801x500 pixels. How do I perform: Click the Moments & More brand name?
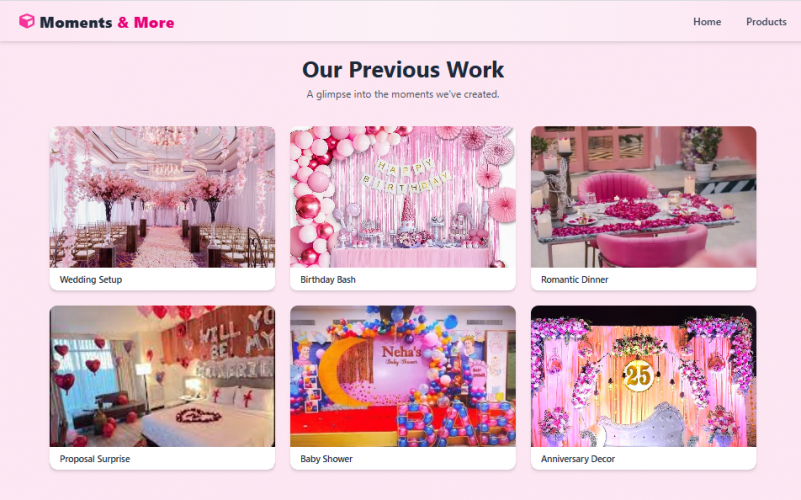(107, 22)
